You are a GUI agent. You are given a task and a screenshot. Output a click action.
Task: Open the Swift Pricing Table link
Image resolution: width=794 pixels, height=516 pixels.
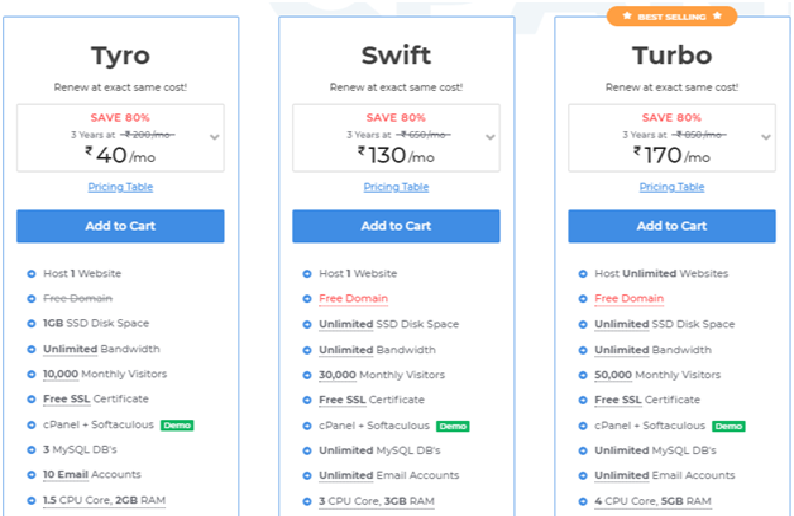(396, 187)
